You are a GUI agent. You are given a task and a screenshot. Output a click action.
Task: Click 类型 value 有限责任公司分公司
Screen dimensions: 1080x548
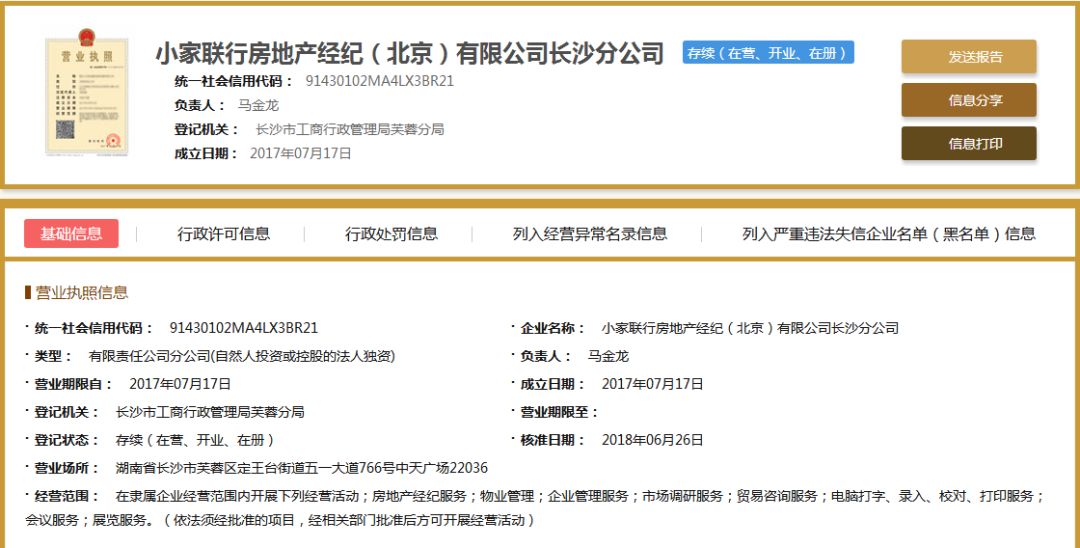pyautogui.click(x=242, y=357)
